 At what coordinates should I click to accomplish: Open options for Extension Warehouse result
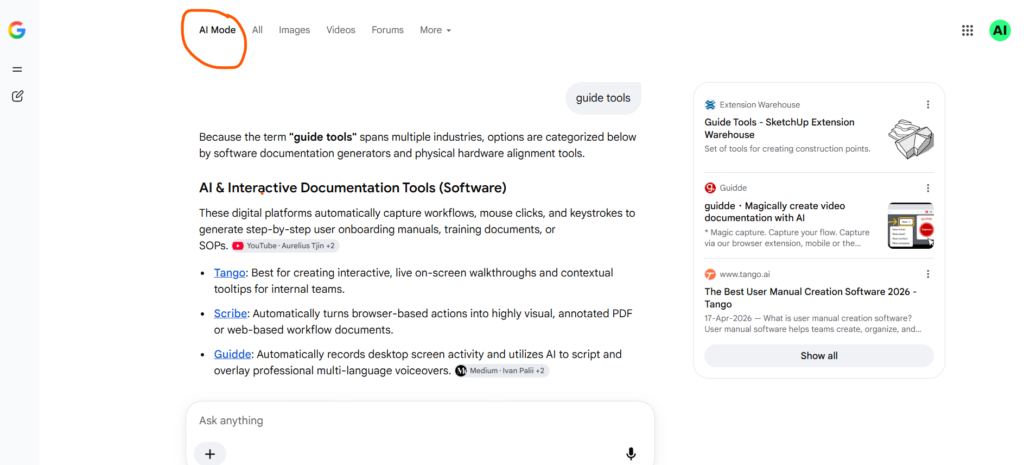point(927,104)
